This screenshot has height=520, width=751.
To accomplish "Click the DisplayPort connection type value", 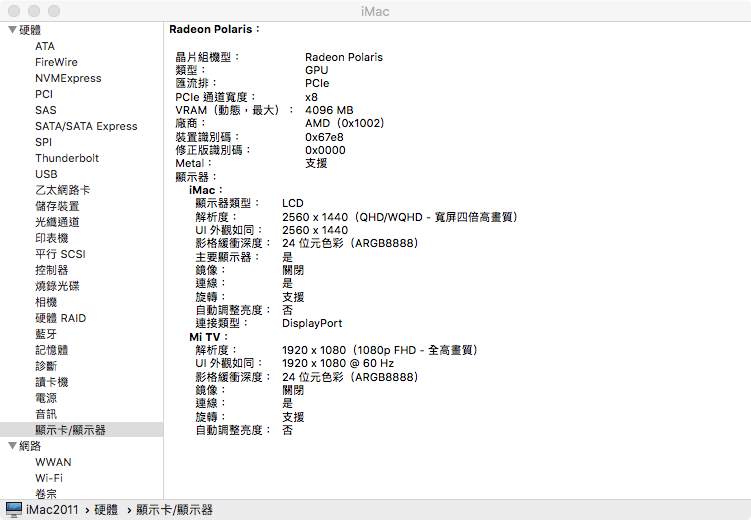I will click(312, 323).
